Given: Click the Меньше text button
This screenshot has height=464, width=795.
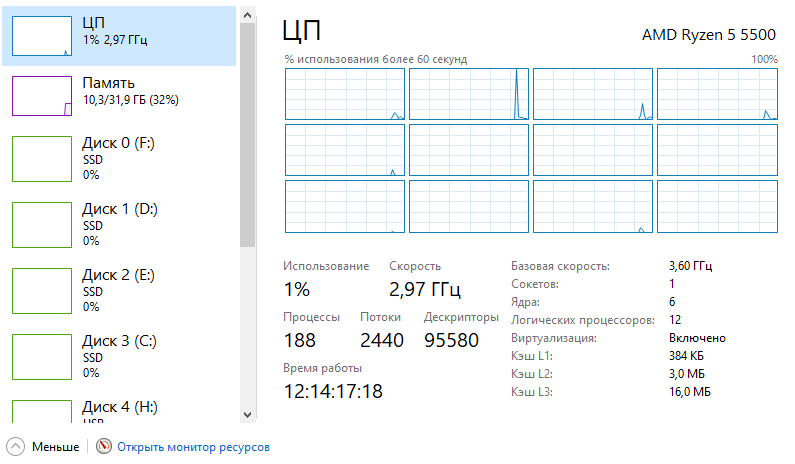Looking at the screenshot, I should tap(54, 447).
